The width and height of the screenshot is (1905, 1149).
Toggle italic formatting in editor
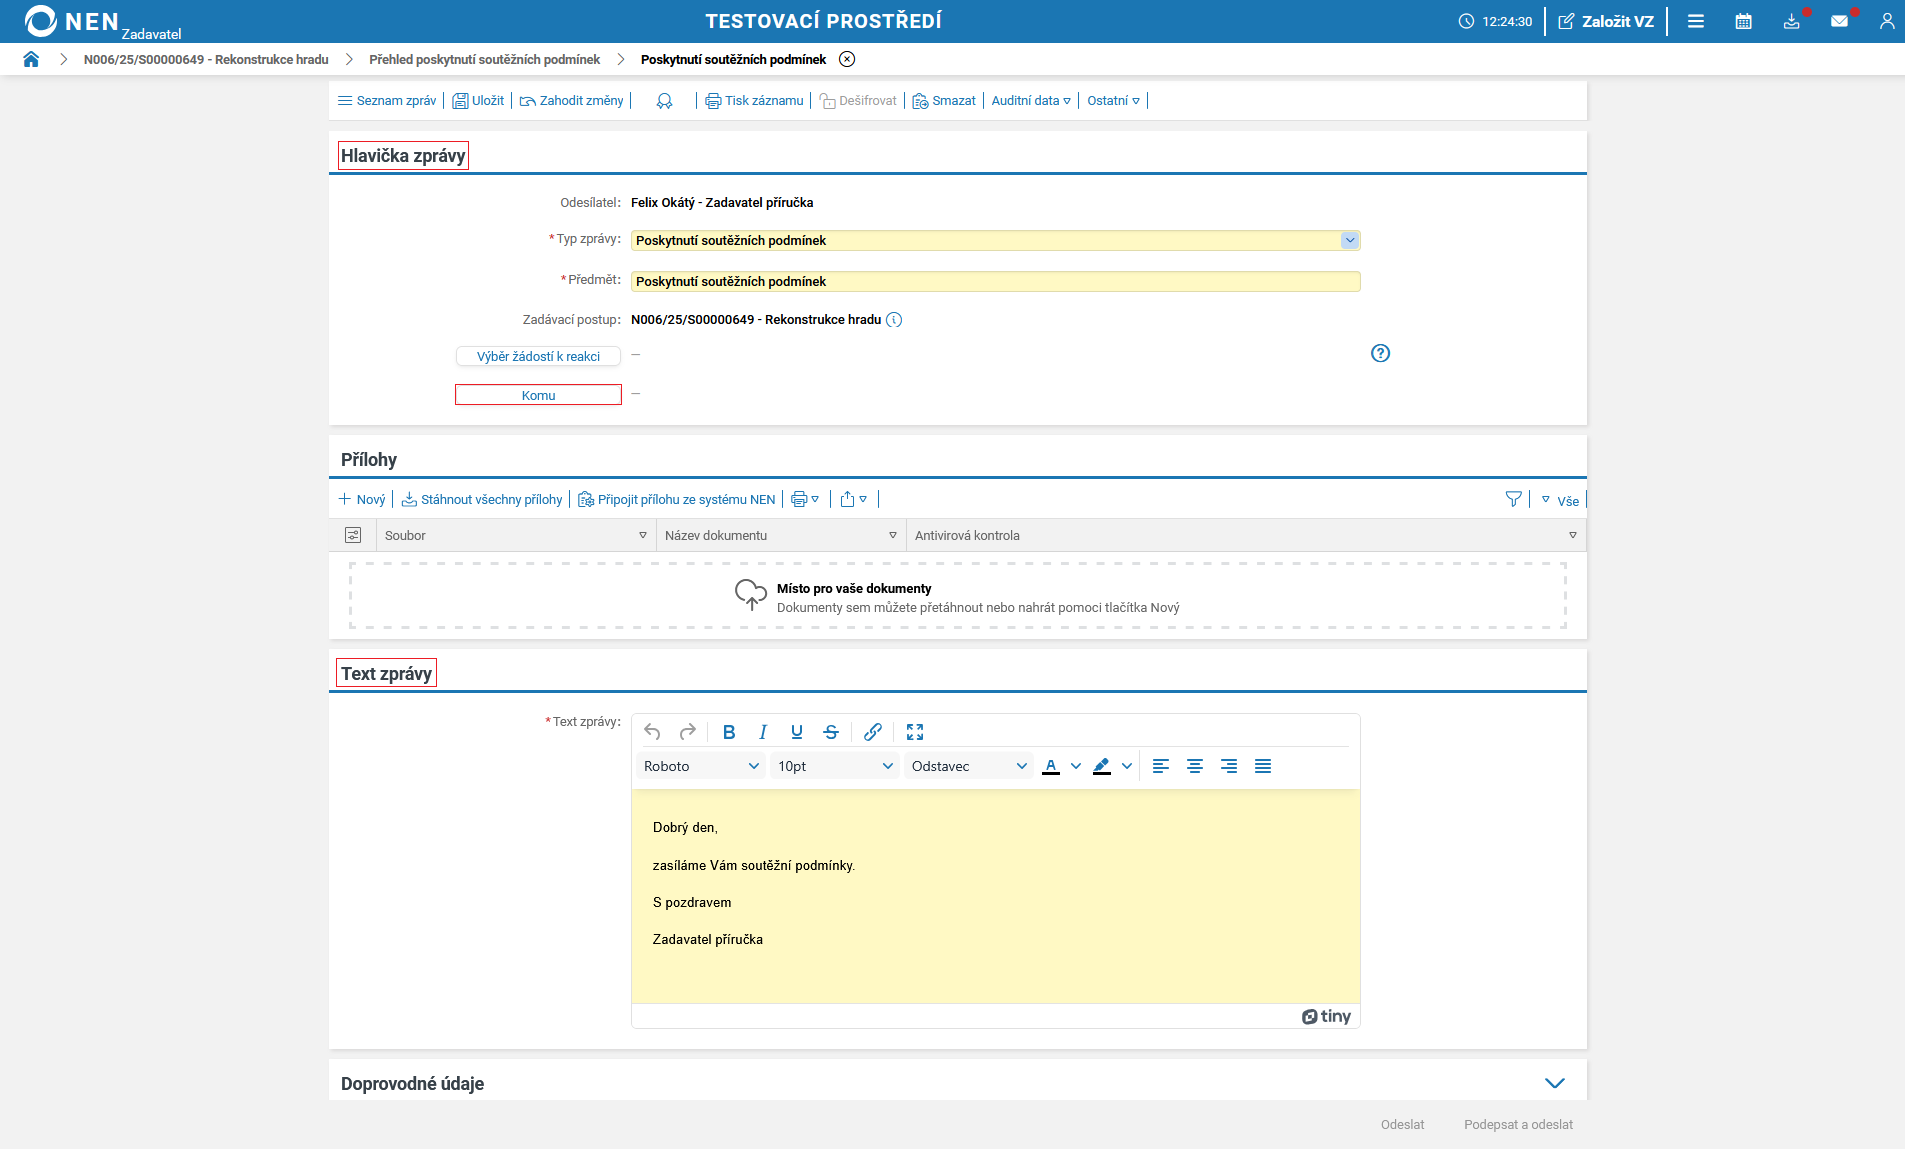click(762, 732)
